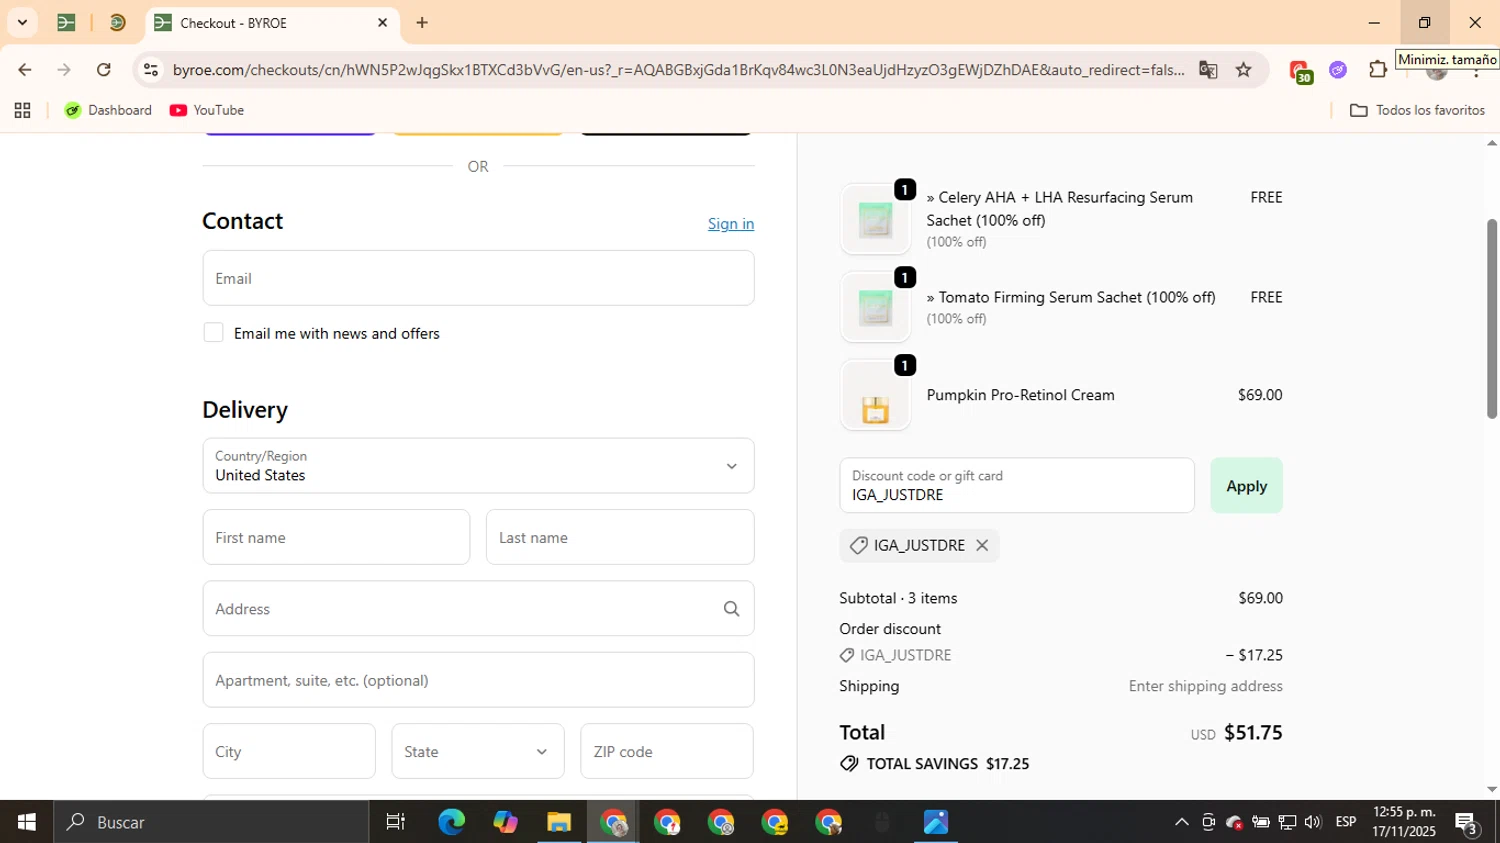
Task: Focus the ZIP code field
Action: pyautogui.click(x=667, y=751)
